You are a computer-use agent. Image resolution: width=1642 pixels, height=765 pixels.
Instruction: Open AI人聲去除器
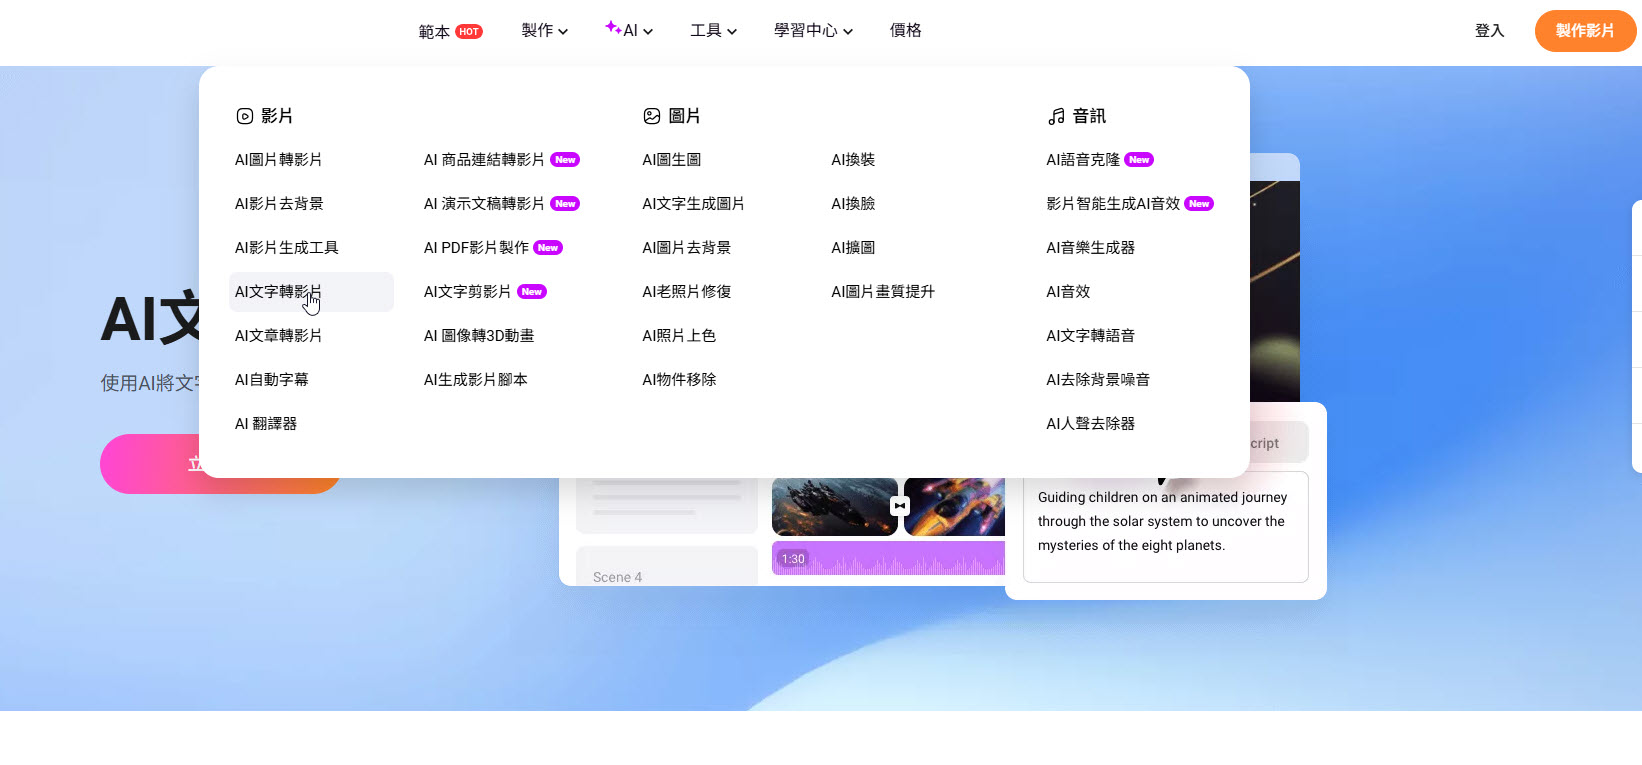[x=1091, y=424]
